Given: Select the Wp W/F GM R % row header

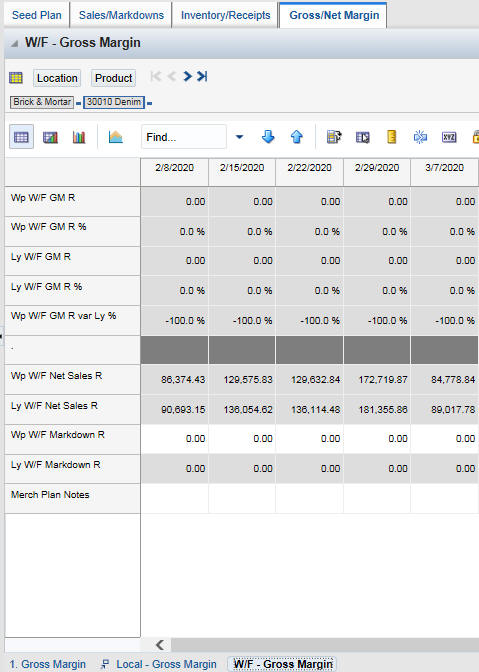Looking at the screenshot, I should (x=72, y=231).
